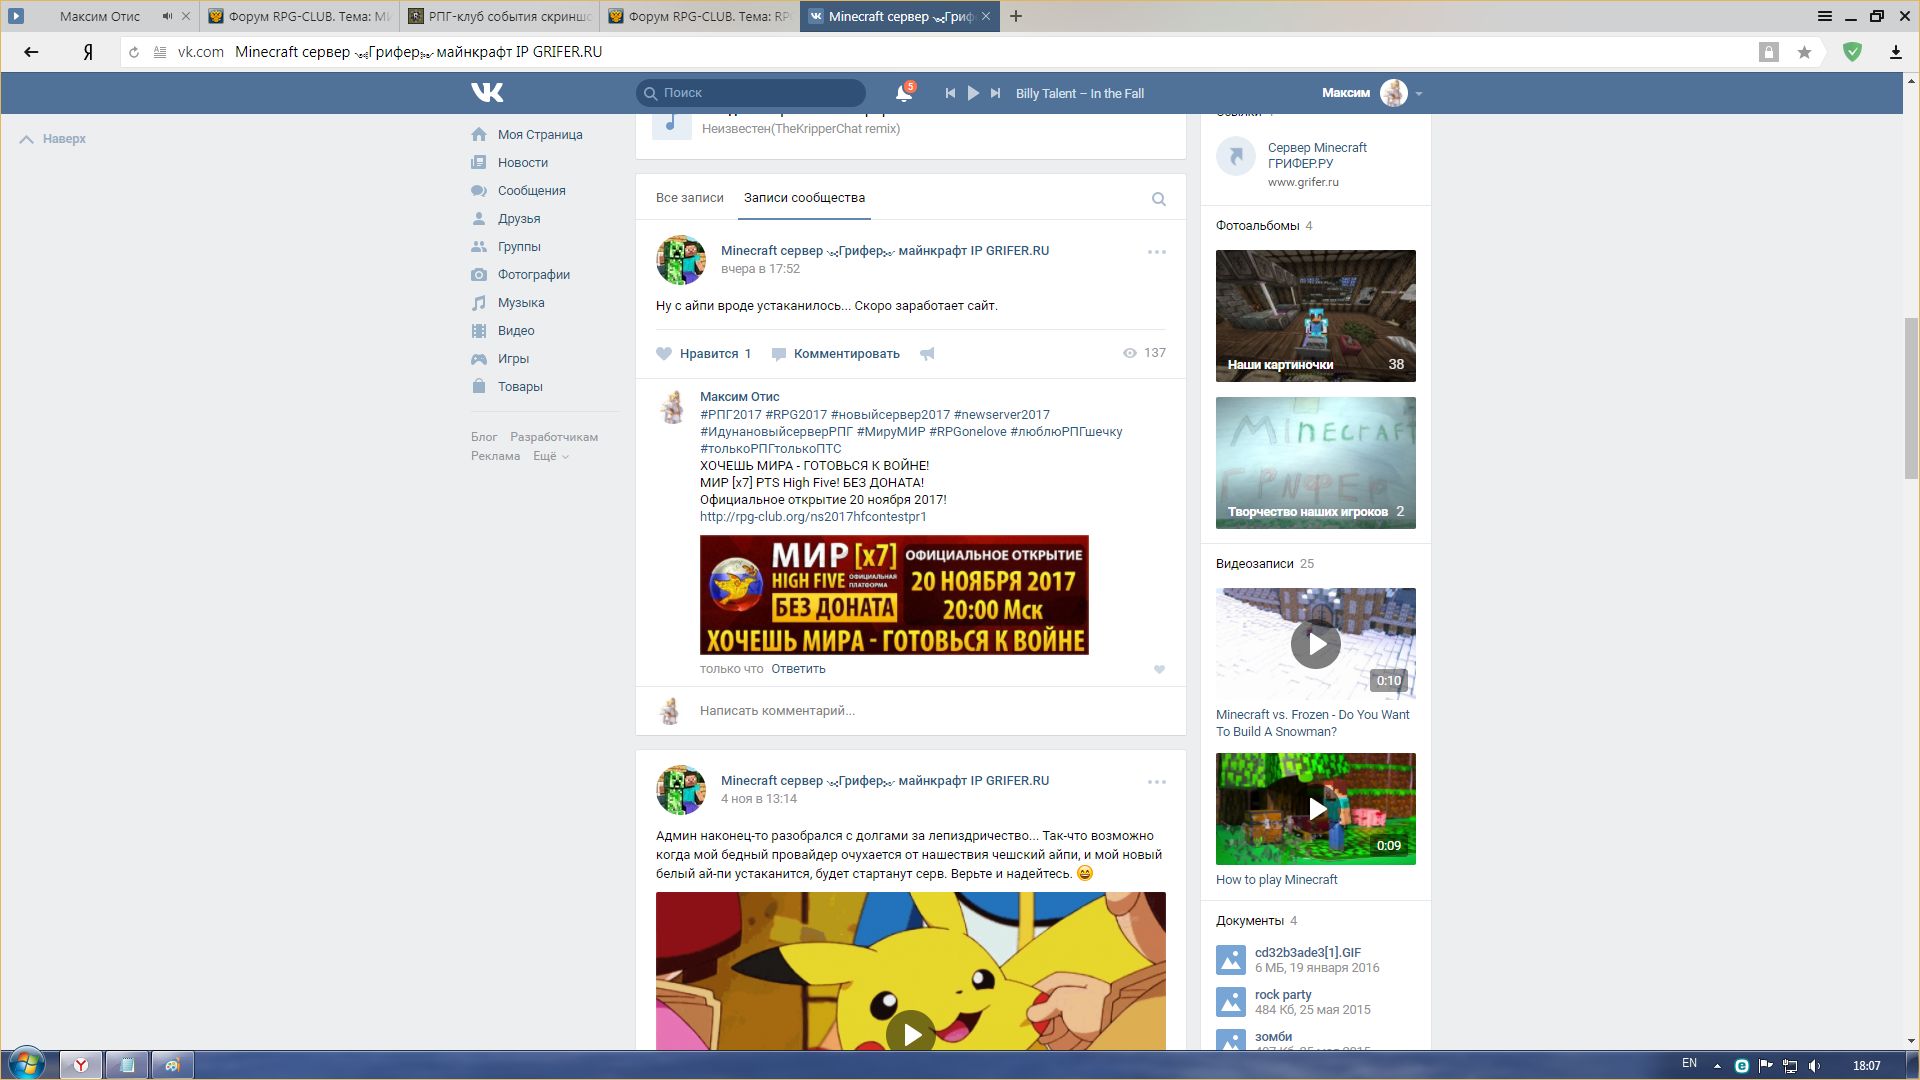This screenshot has width=1920, height=1080.
Task: Click Наверх to return to top
Action: (53, 139)
